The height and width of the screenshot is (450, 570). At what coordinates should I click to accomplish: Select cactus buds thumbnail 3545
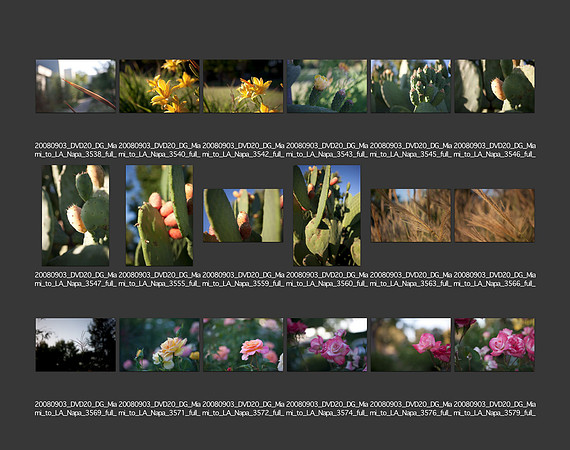point(411,86)
